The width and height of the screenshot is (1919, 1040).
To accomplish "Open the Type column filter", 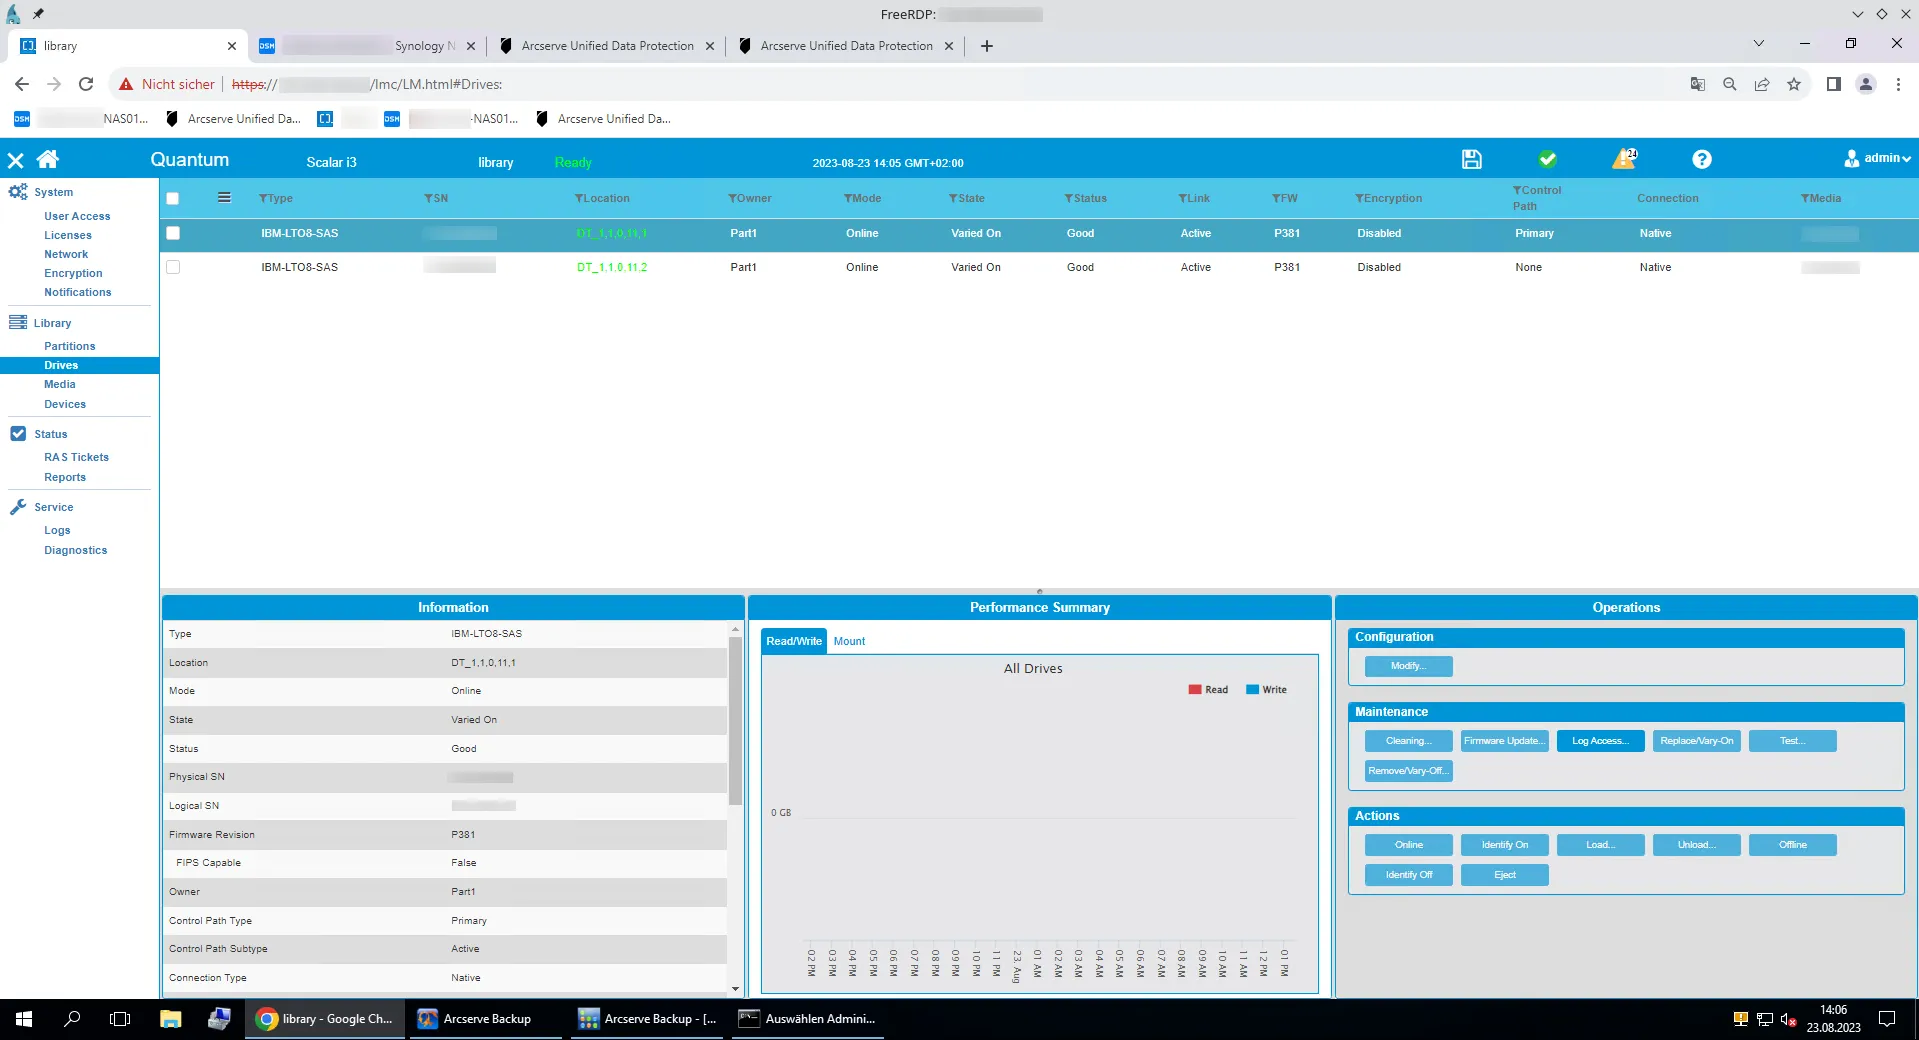I will point(263,198).
